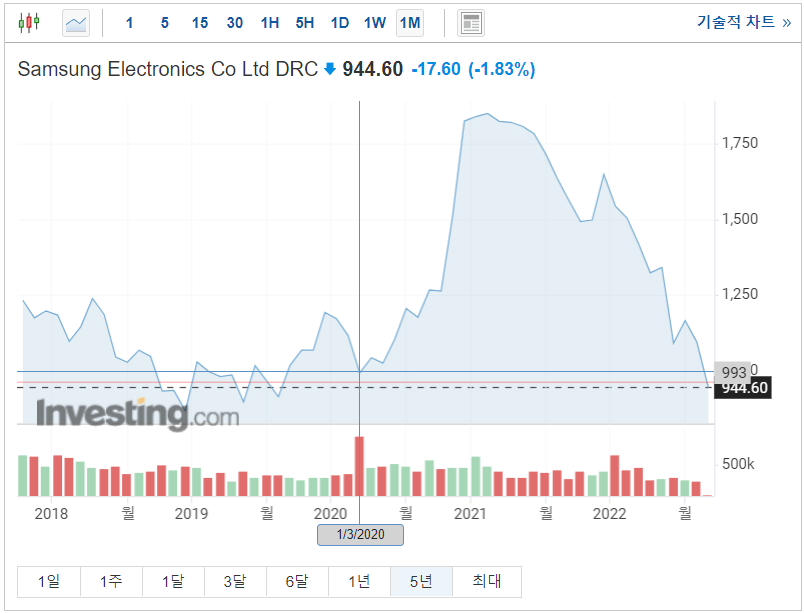Select the 1주 time range tab
This screenshot has height=613, width=804.
[x=111, y=581]
